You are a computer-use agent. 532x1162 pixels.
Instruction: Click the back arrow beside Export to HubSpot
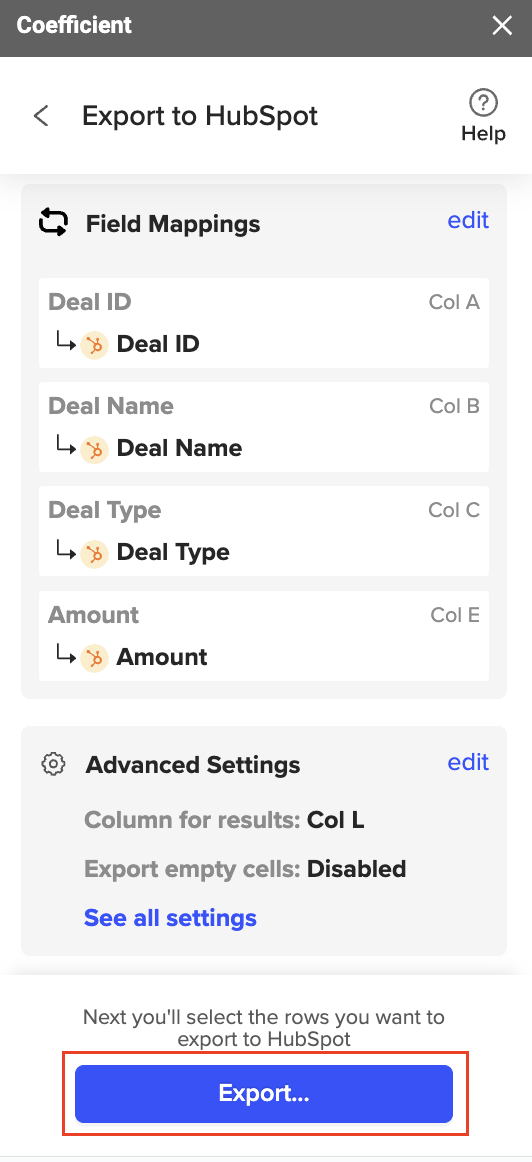click(41, 116)
